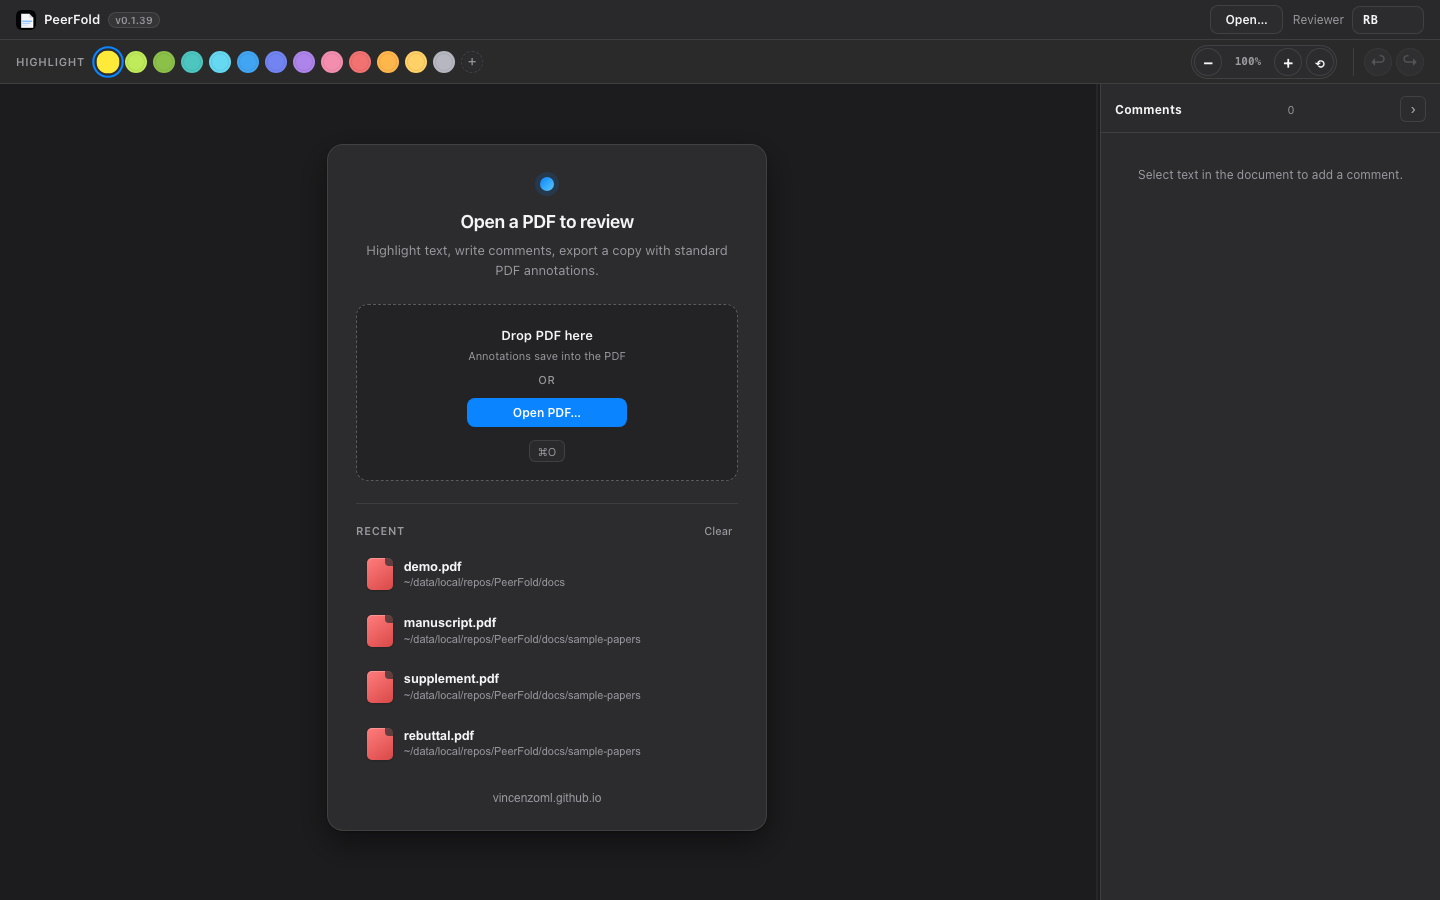Undo the last action
Viewport: 1440px width, 900px height.
[1378, 62]
